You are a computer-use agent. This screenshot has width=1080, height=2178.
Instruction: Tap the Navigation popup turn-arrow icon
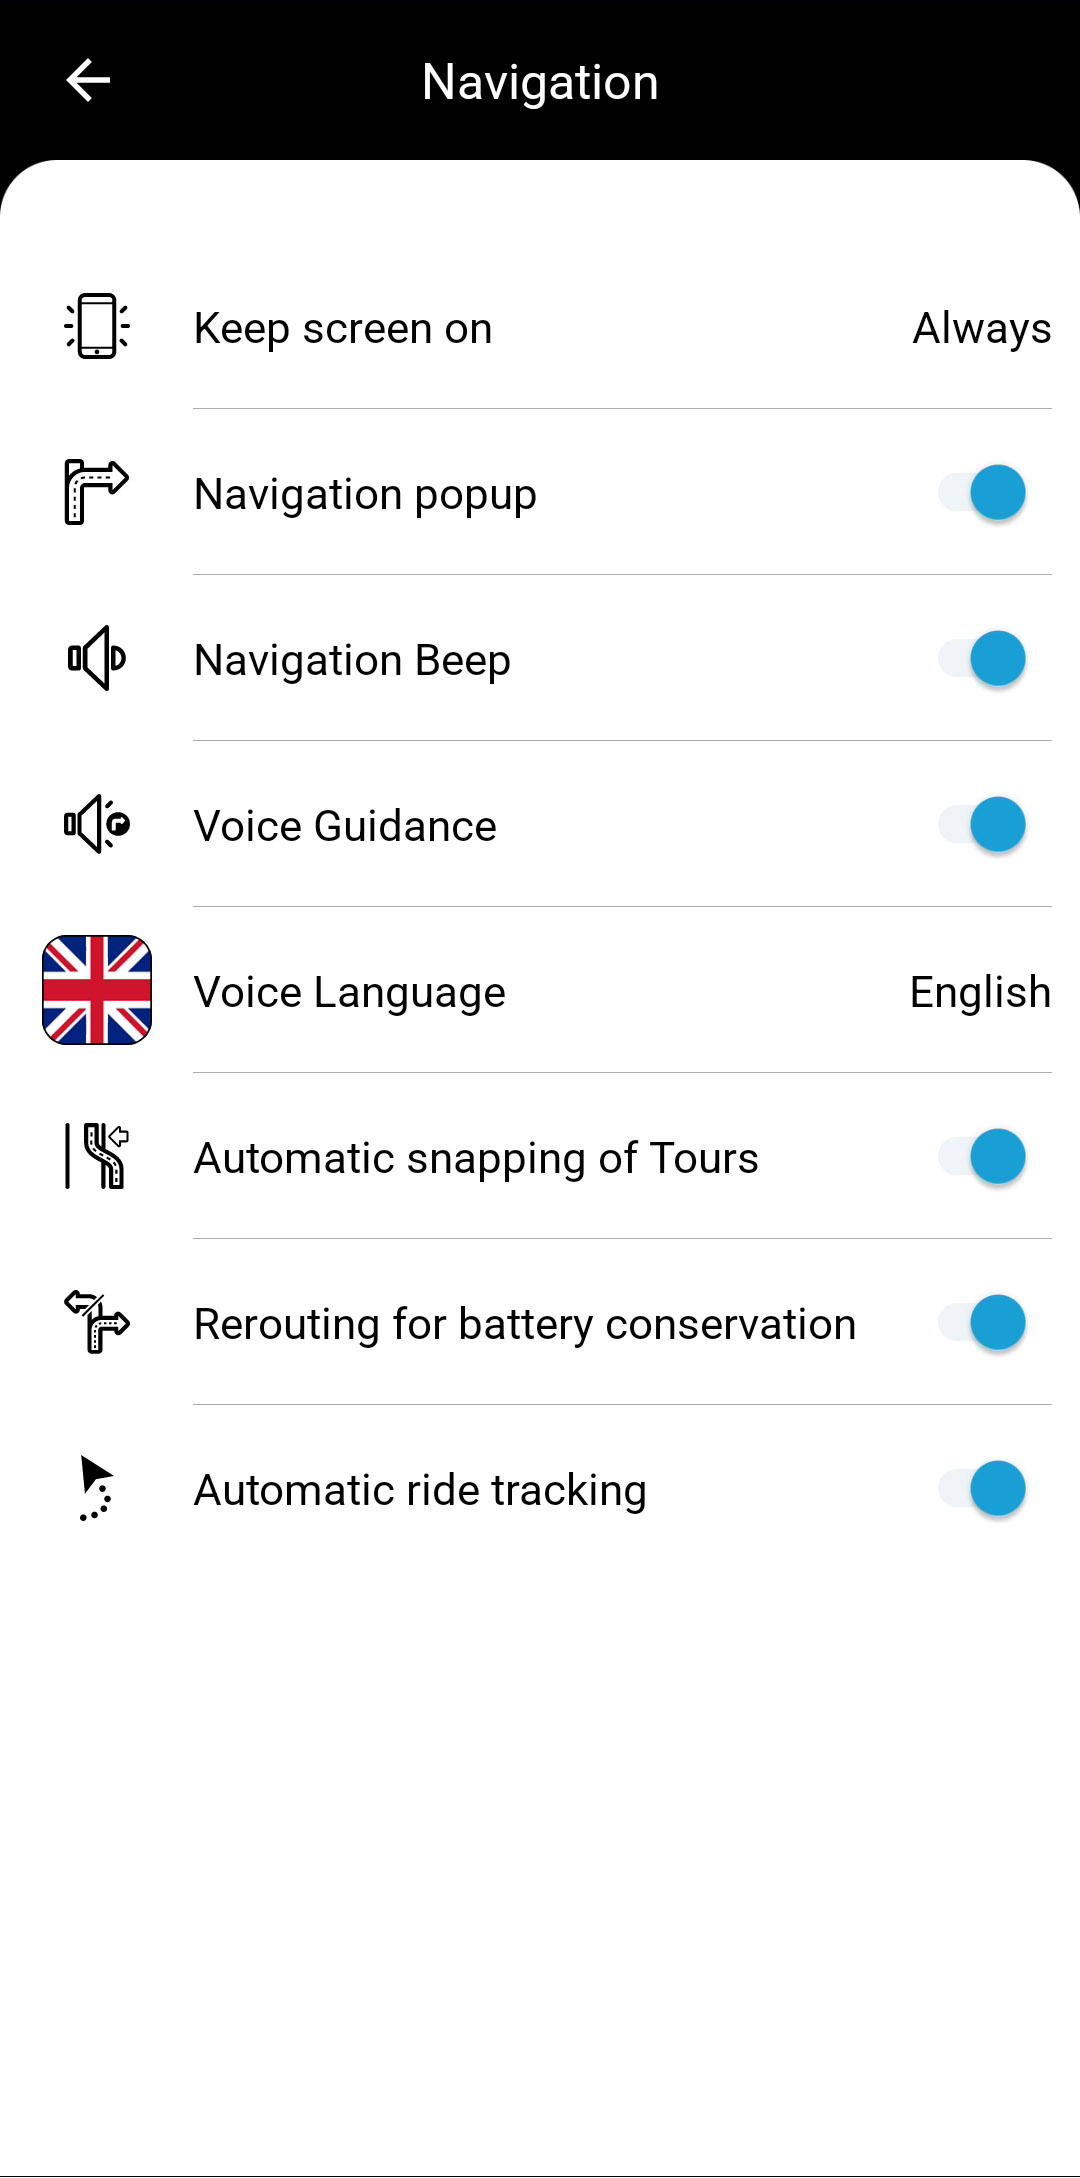click(97, 492)
